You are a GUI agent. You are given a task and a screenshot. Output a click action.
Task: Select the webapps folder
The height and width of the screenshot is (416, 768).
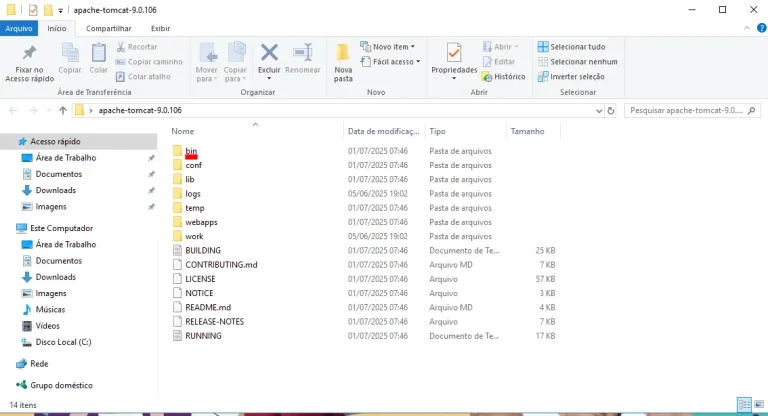point(201,222)
